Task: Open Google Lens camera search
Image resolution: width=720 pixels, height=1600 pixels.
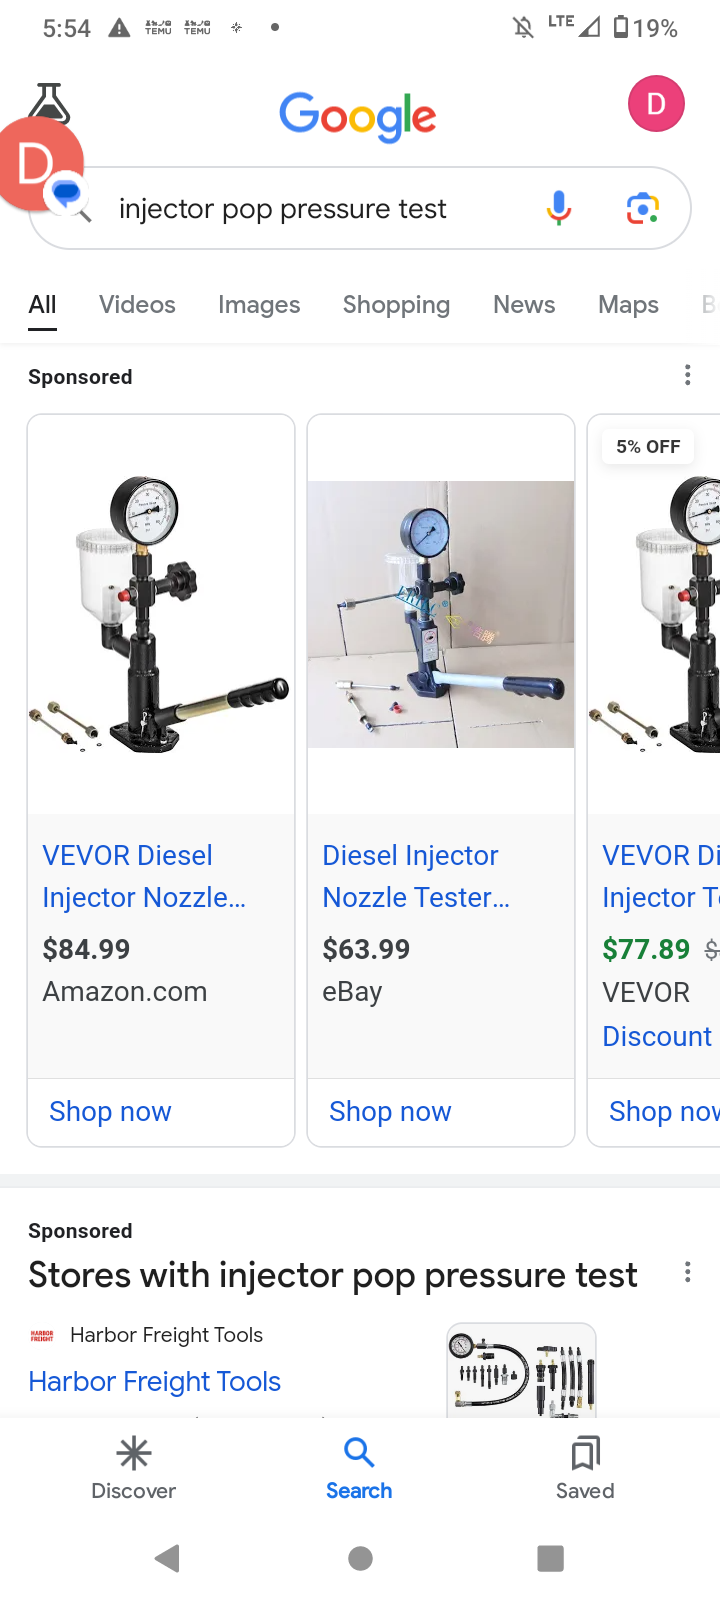Action: pos(643,208)
